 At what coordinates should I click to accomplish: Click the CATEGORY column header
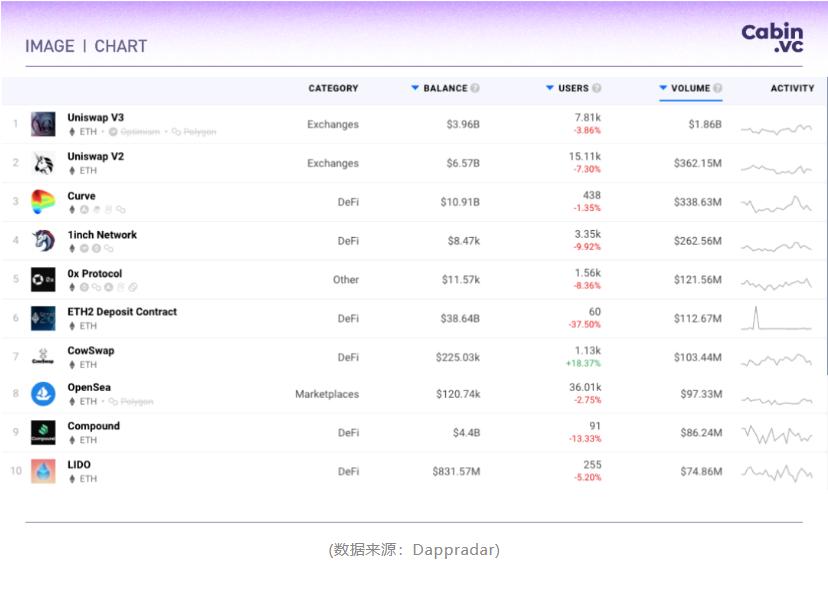click(333, 88)
